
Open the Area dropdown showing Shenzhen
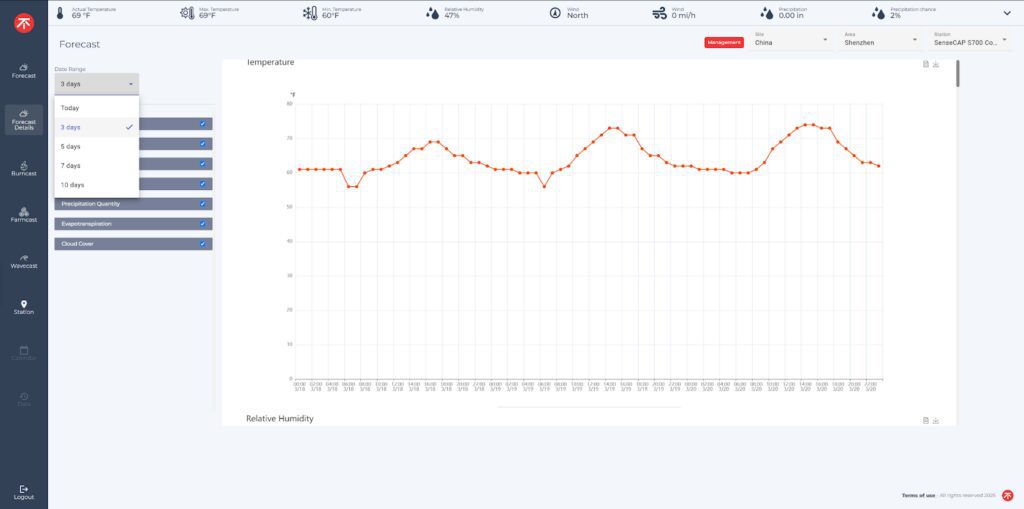pyautogui.click(x=880, y=41)
